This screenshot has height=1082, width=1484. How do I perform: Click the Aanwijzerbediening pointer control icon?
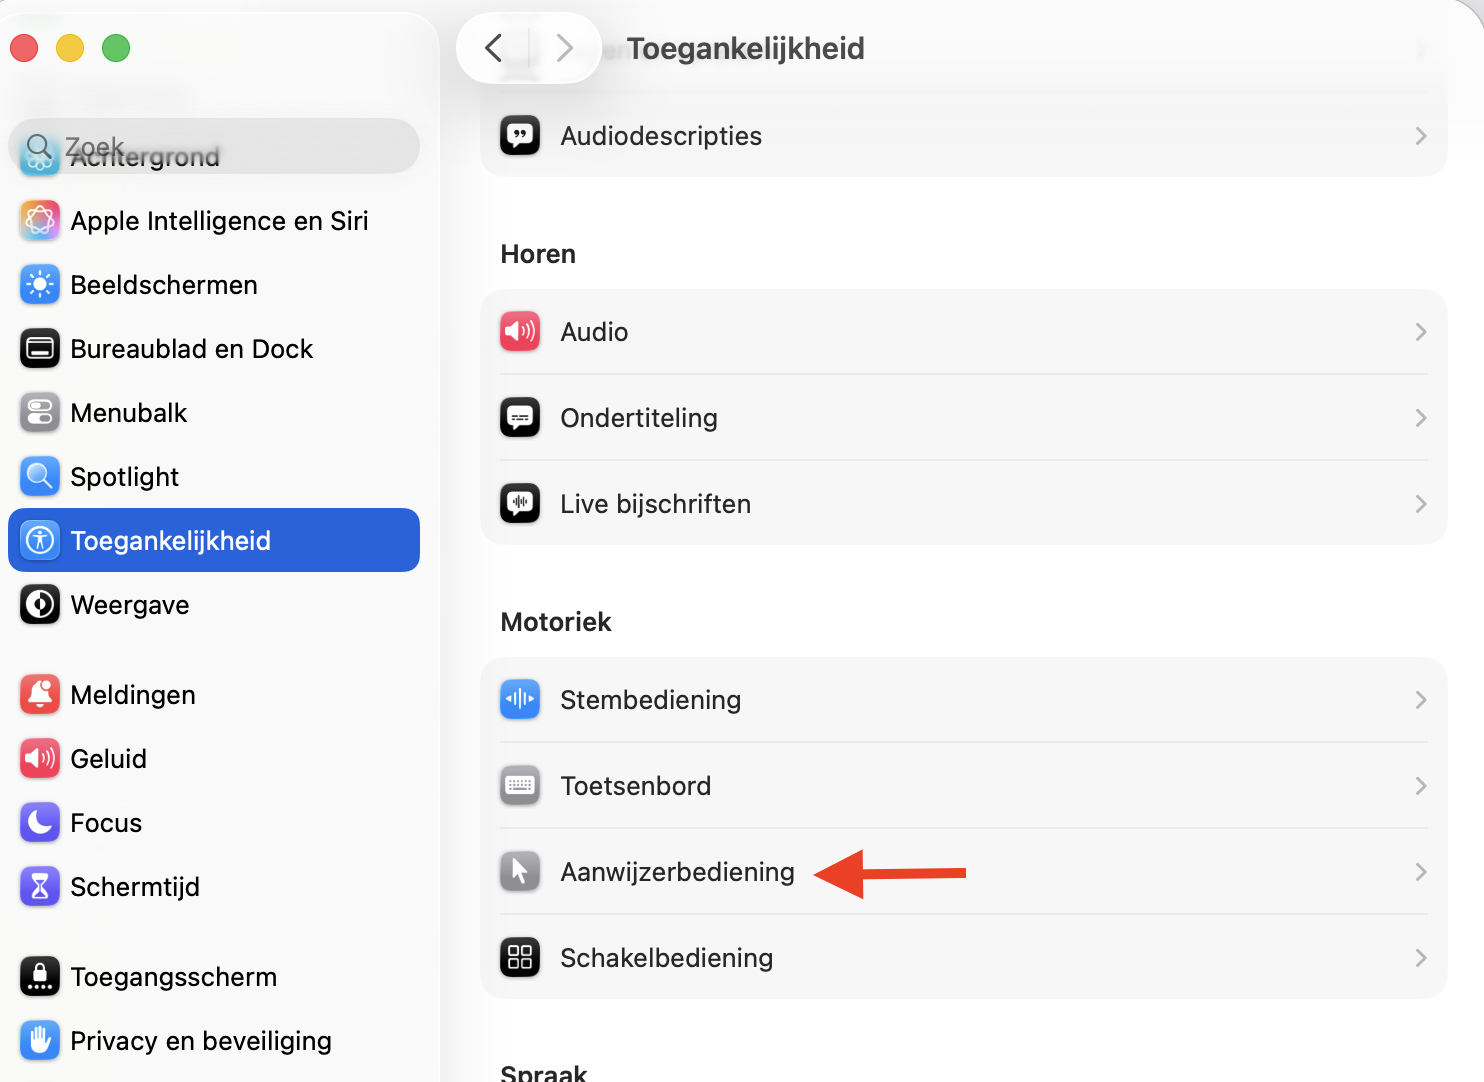point(519,871)
